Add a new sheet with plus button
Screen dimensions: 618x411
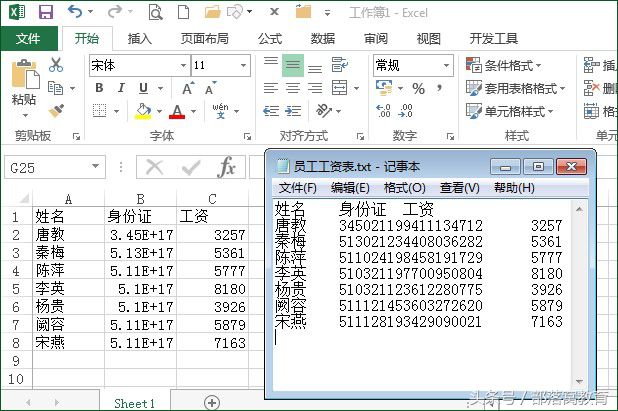coord(212,402)
